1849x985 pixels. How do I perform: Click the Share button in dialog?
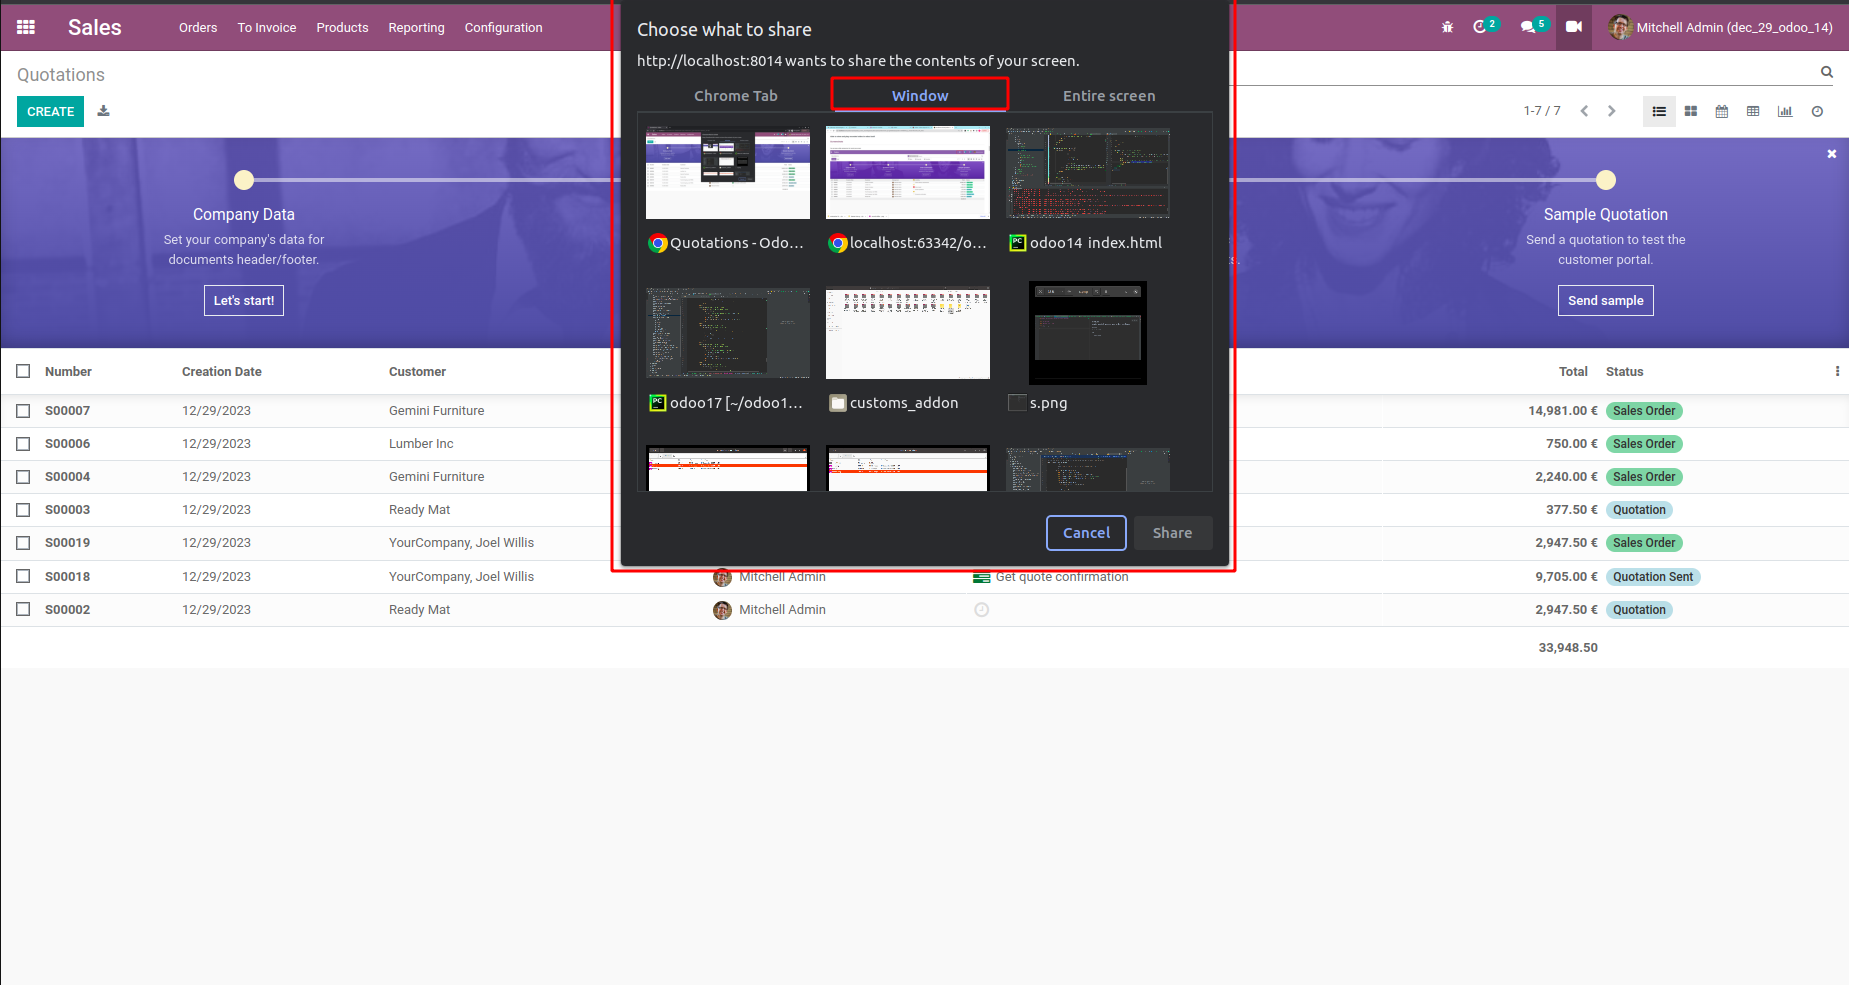click(1172, 533)
